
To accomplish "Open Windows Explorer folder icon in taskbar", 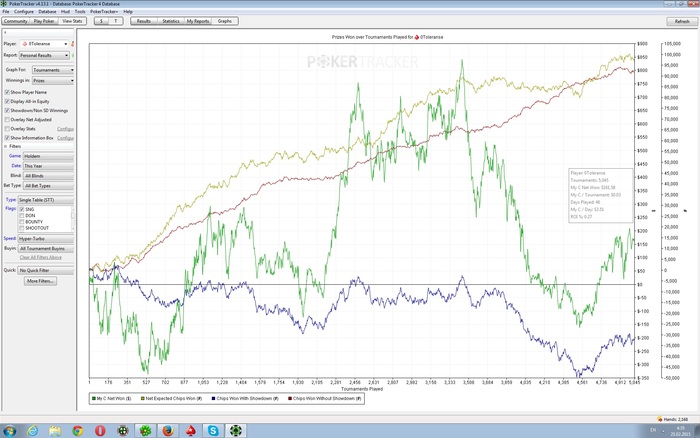I will (55, 431).
